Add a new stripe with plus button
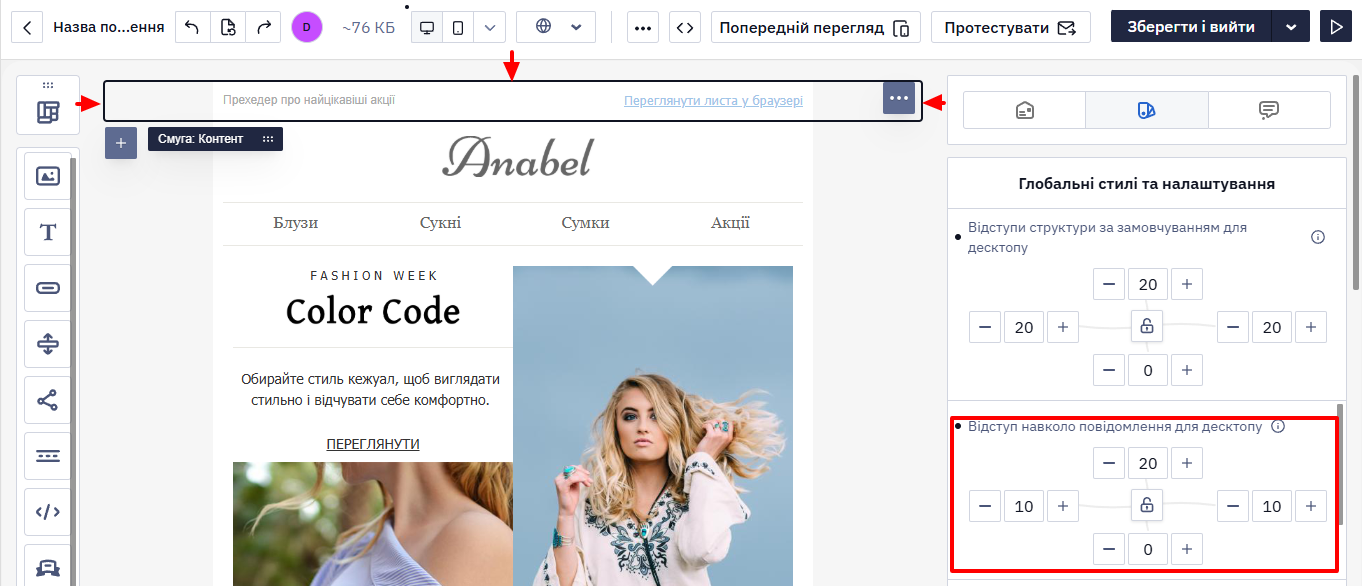 point(121,143)
